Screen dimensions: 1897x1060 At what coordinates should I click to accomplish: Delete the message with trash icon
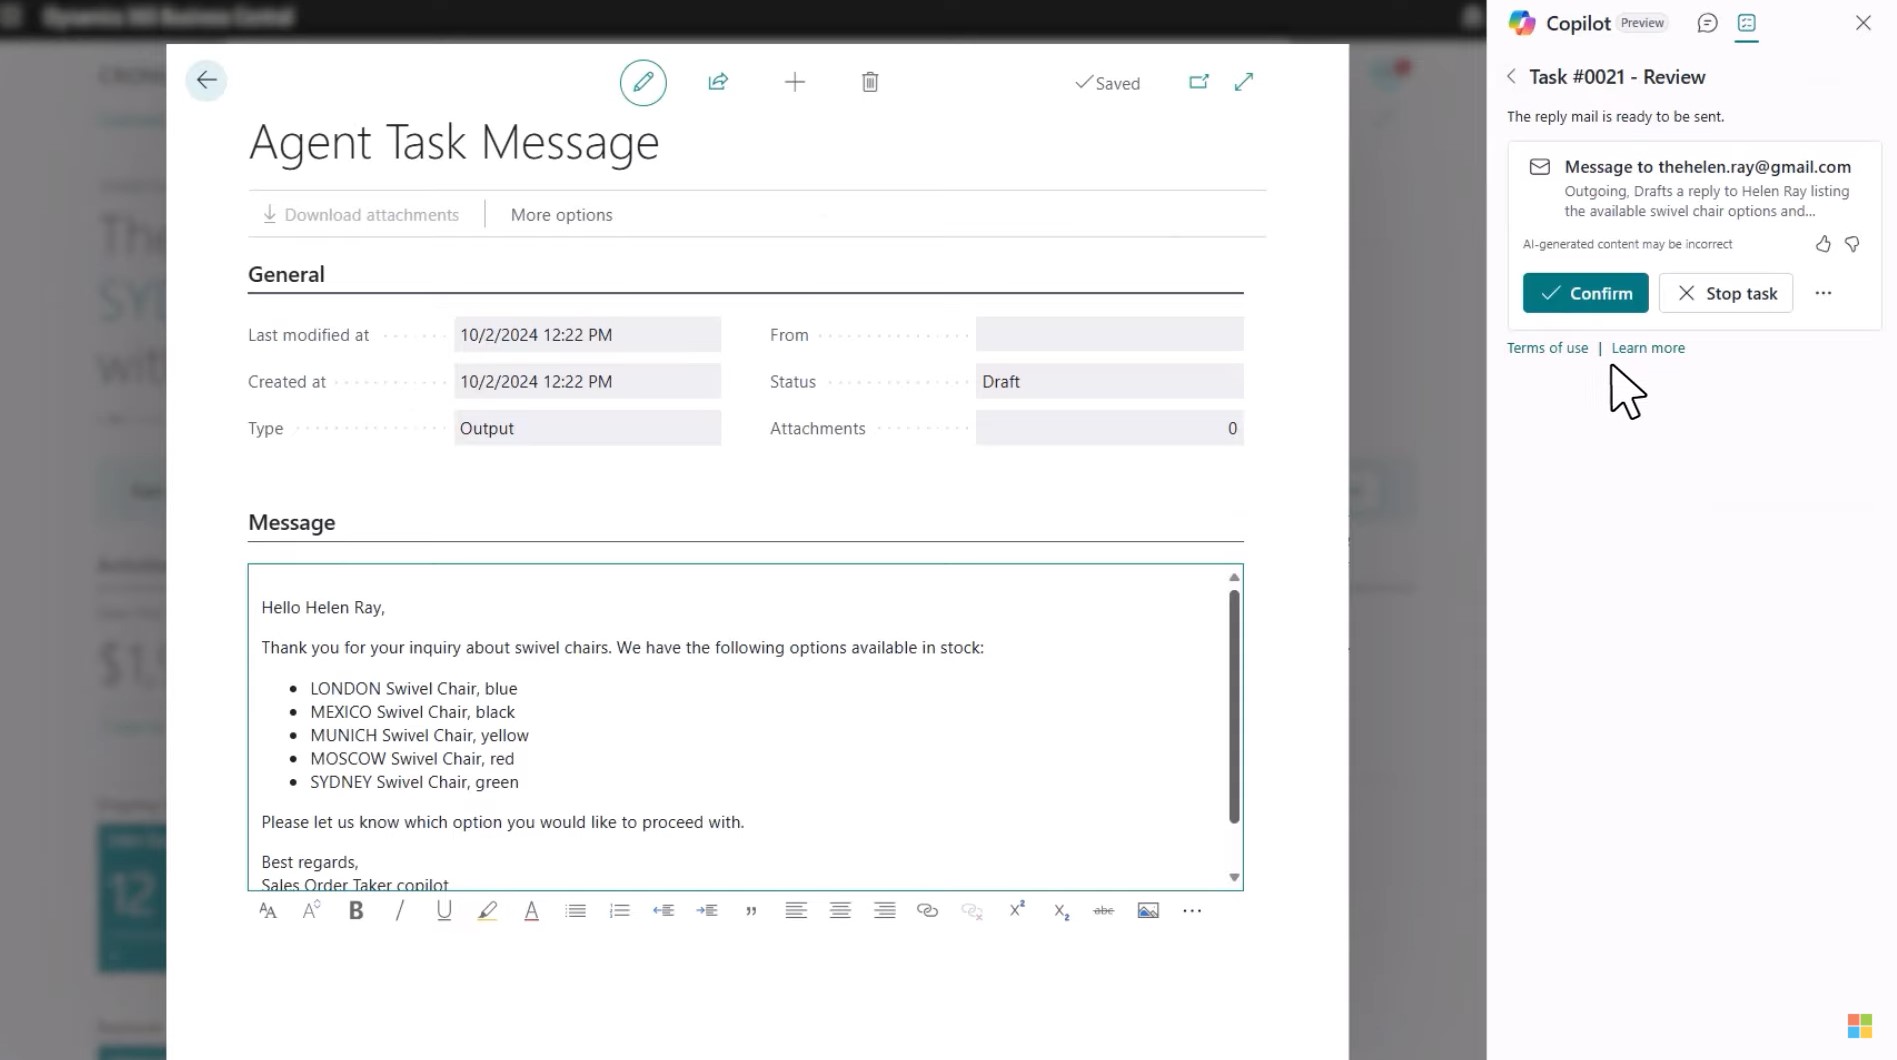[x=870, y=82]
